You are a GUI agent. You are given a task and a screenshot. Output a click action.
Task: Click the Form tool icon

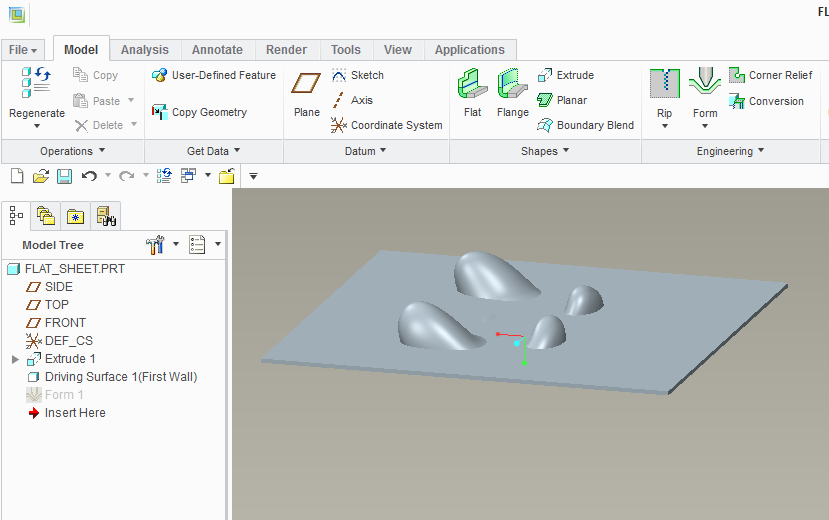[x=705, y=81]
